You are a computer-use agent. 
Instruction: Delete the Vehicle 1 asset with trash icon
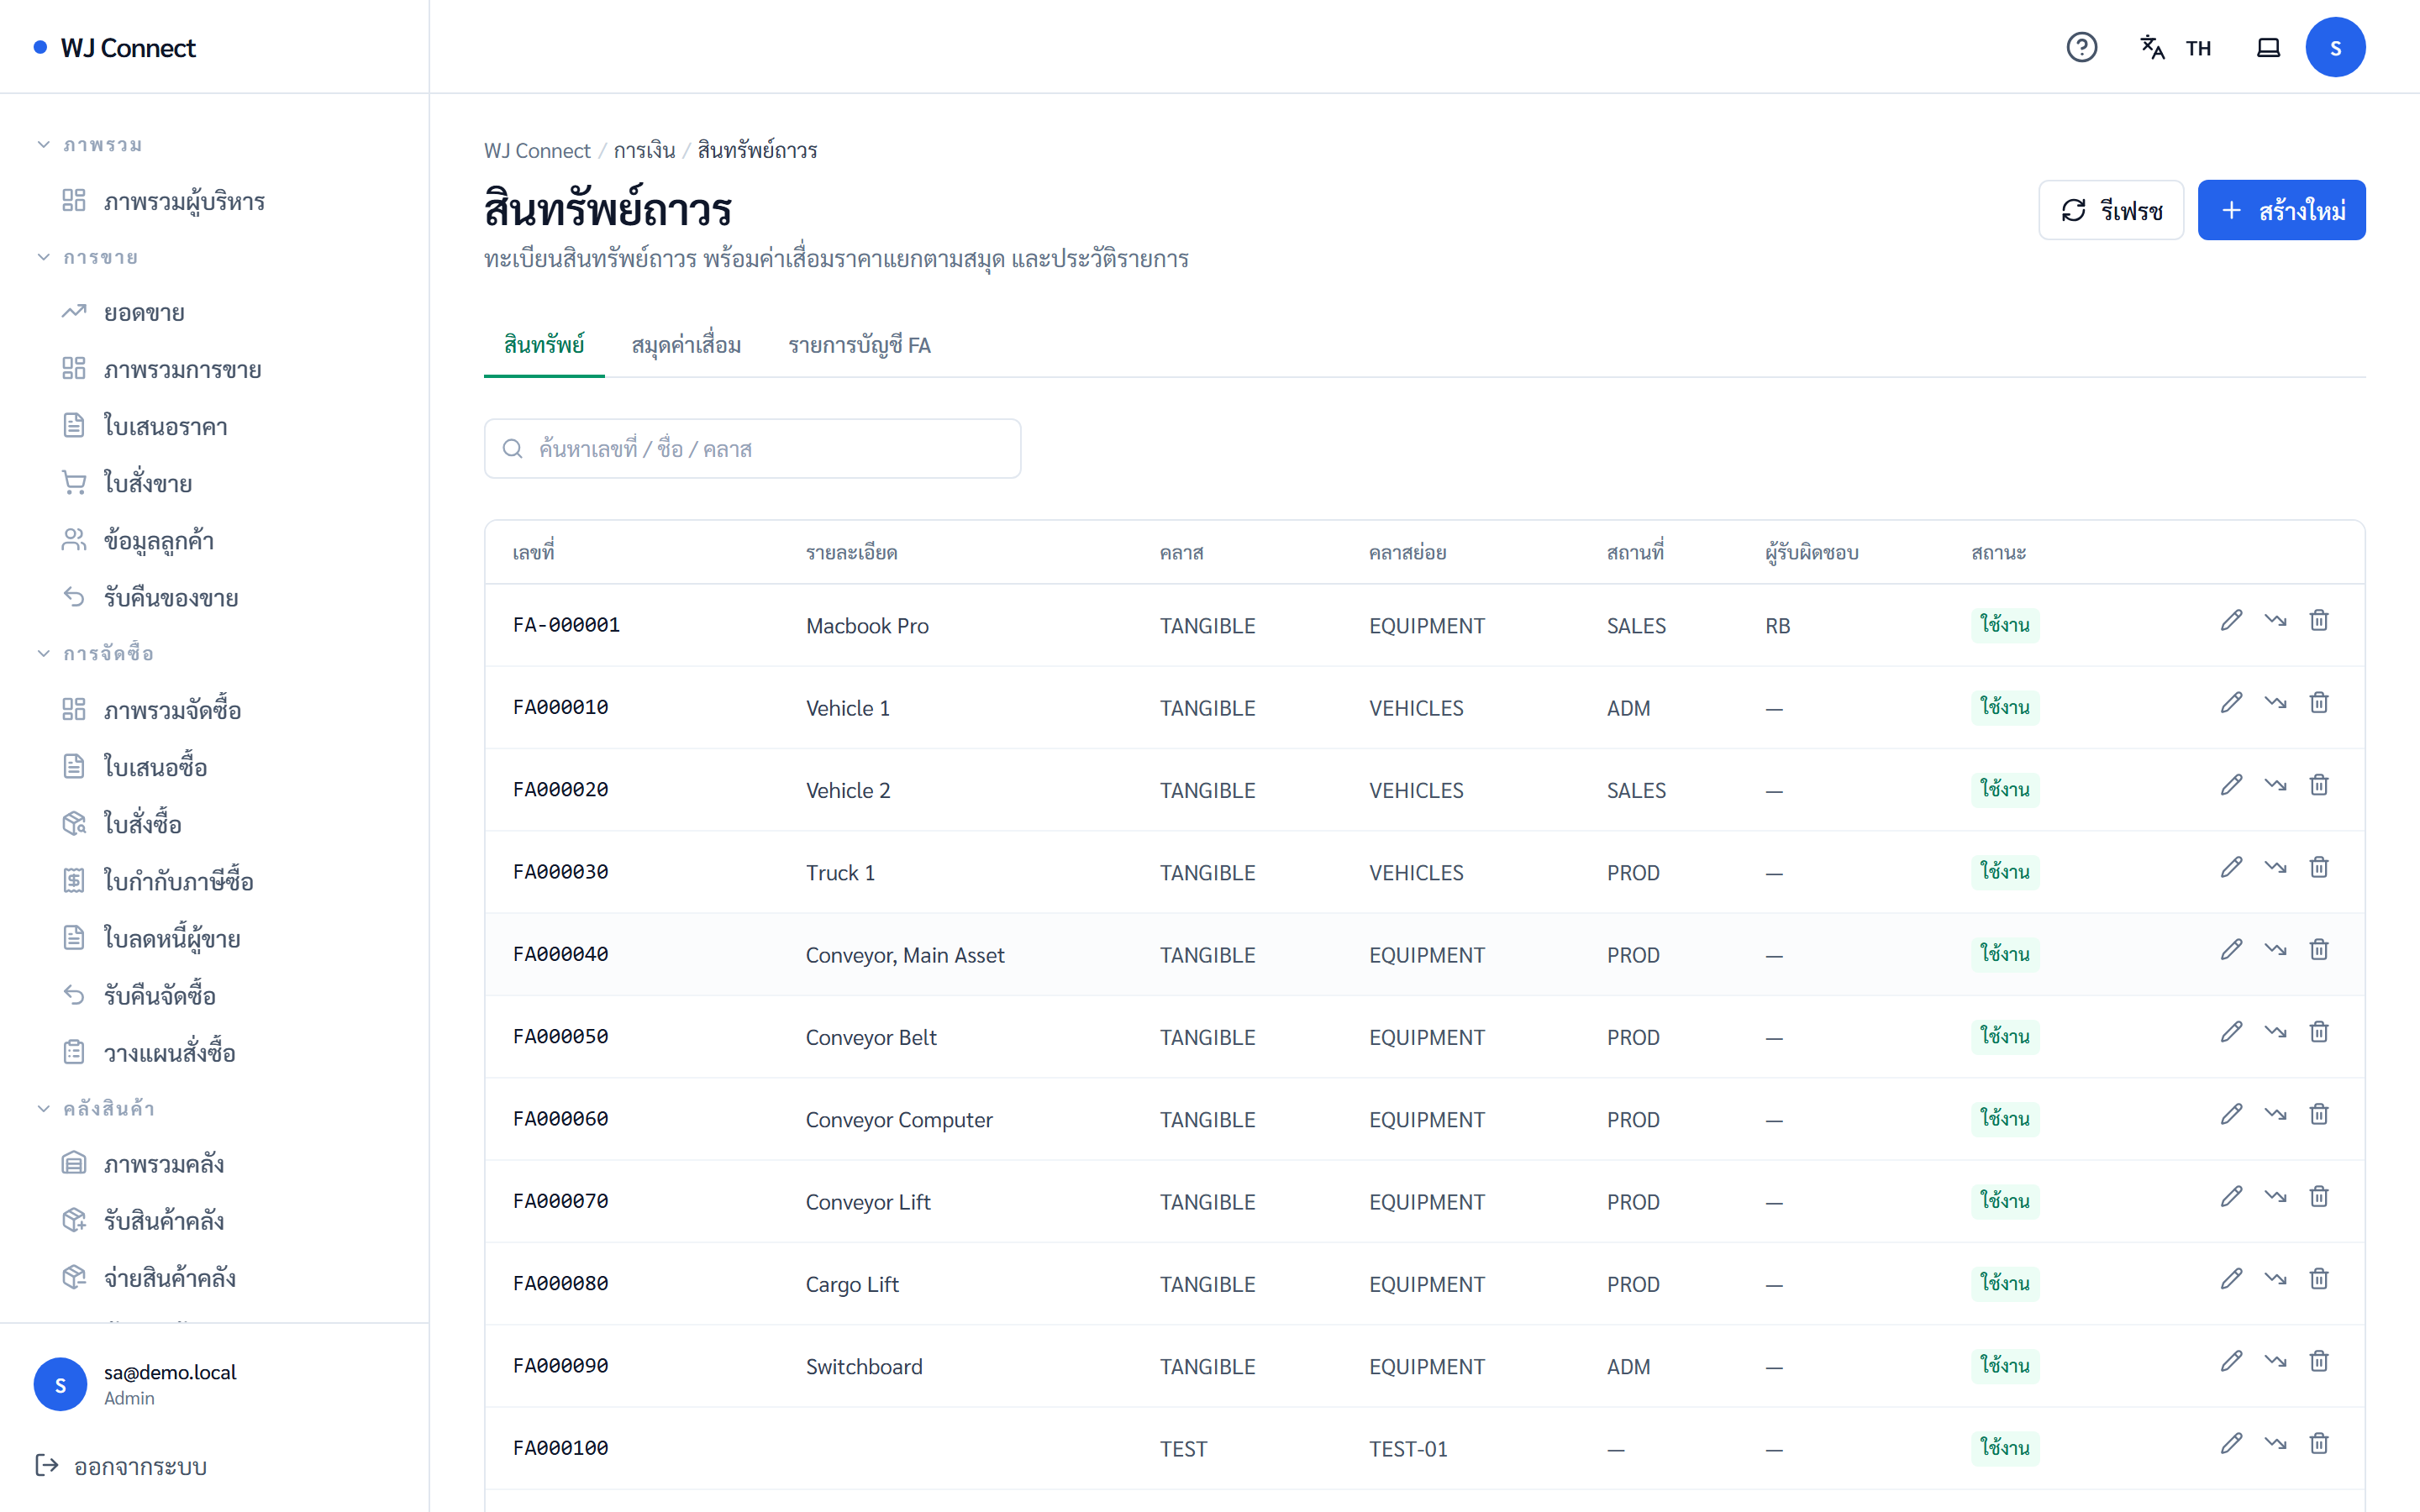tap(2318, 703)
